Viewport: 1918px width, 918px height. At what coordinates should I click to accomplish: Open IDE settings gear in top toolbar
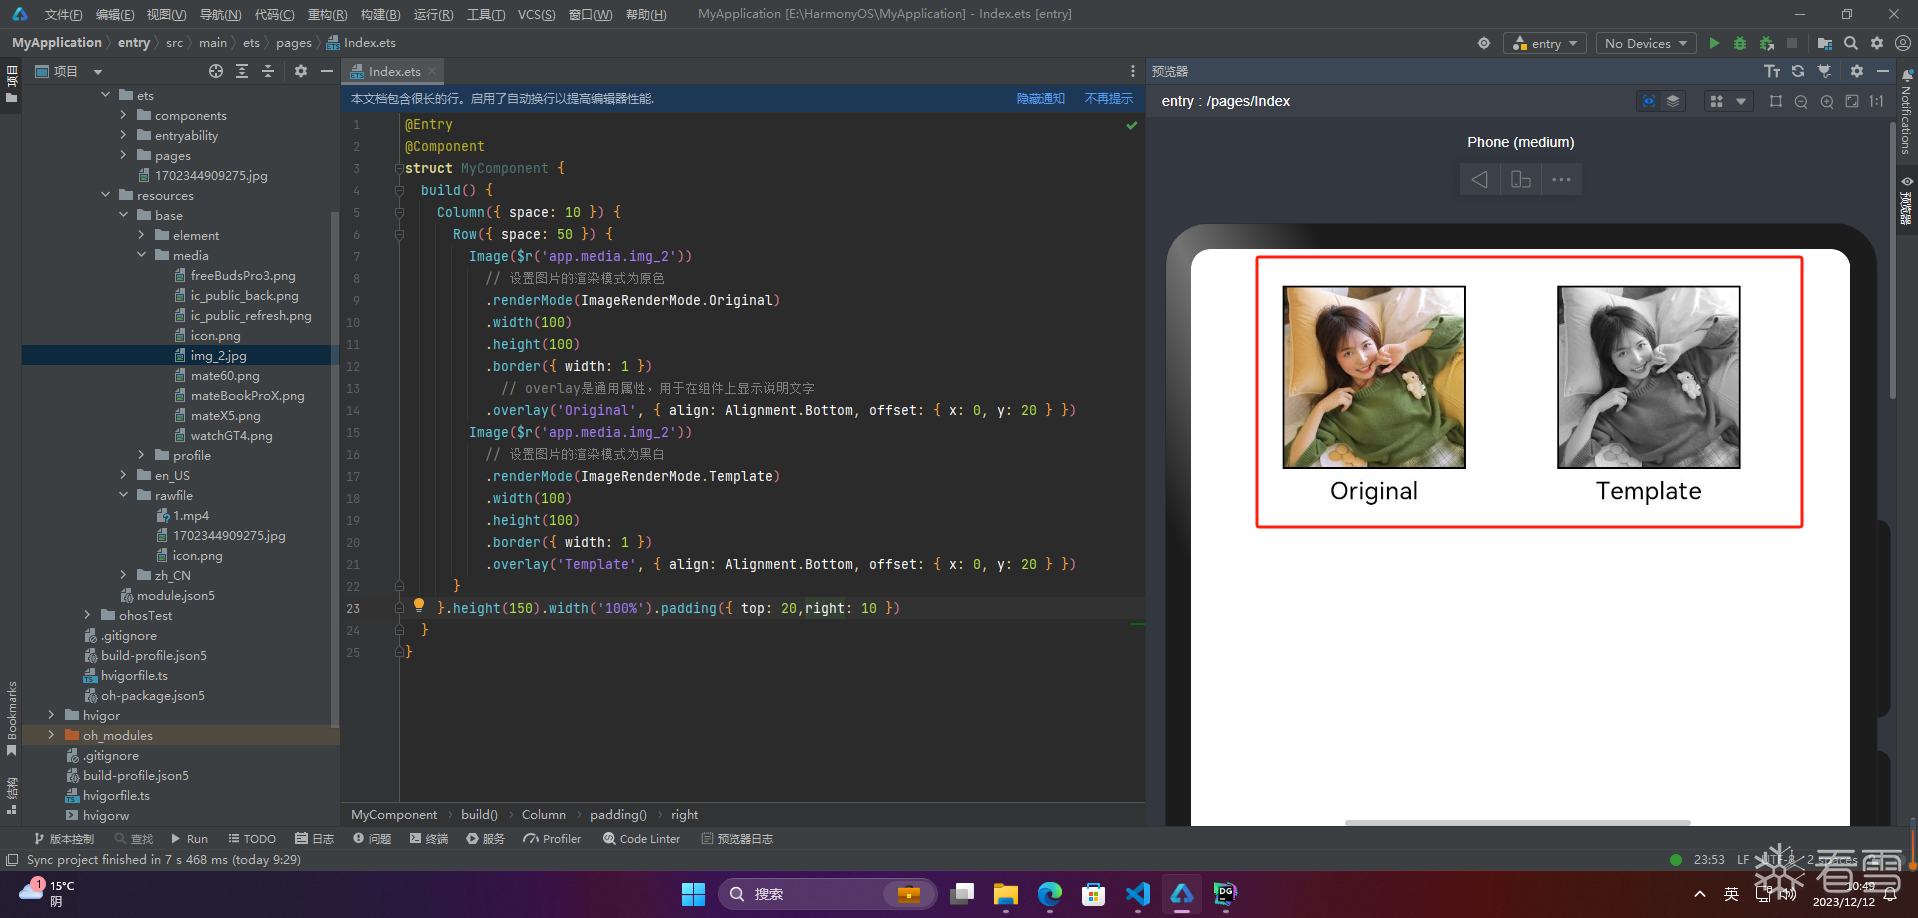point(1877,43)
